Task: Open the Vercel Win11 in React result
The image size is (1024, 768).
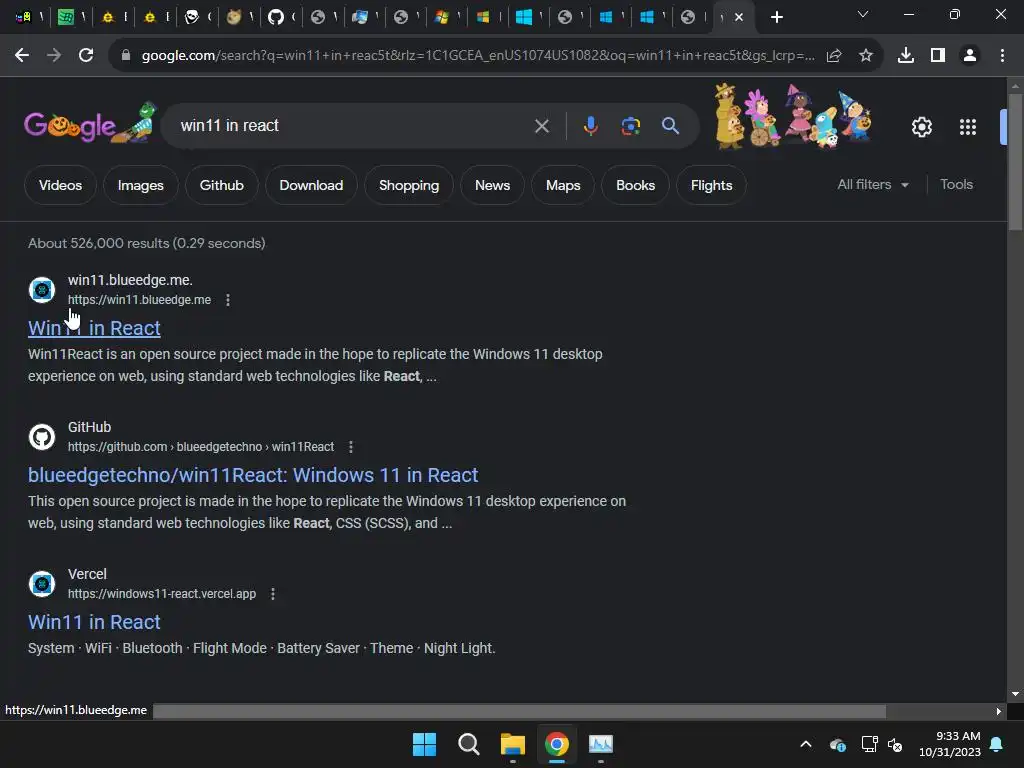Action: pos(94,622)
